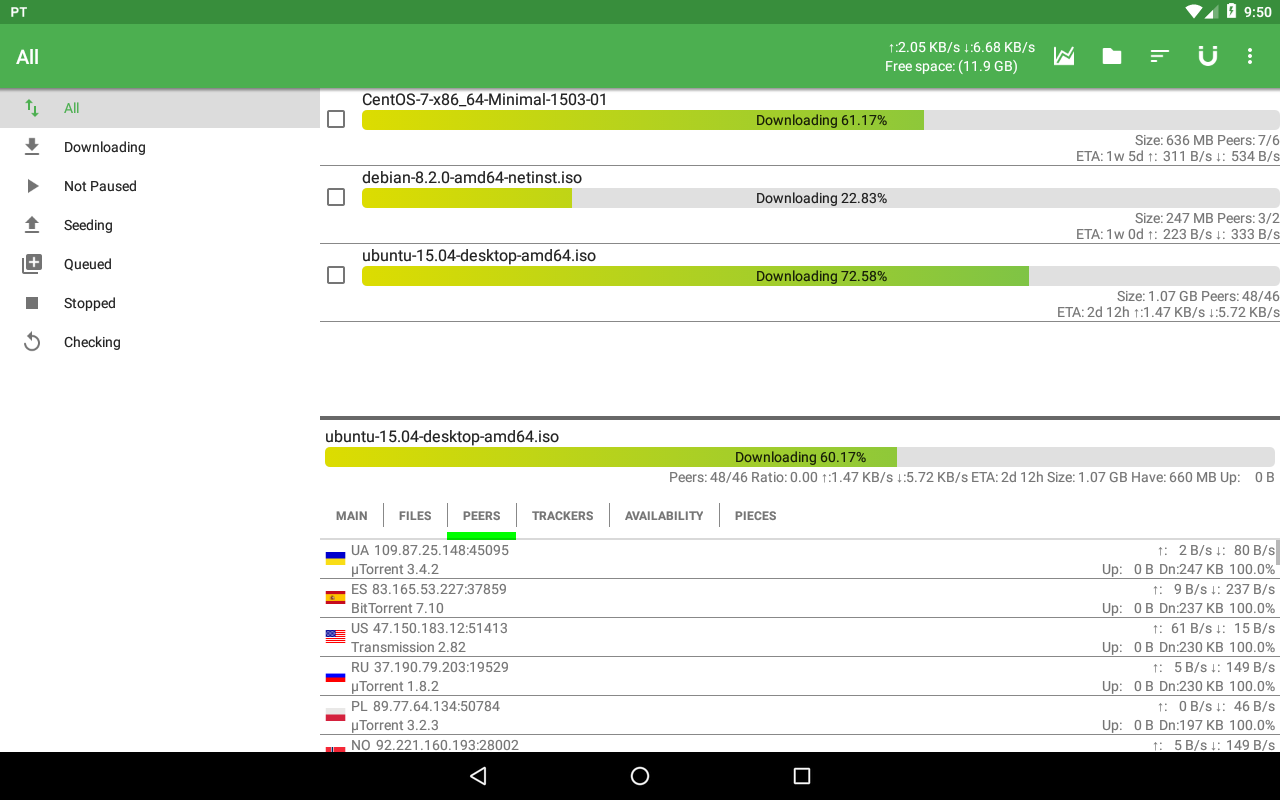Screen dimensions: 1280x800
Task: Select the All filter label
Action: [x=72, y=108]
